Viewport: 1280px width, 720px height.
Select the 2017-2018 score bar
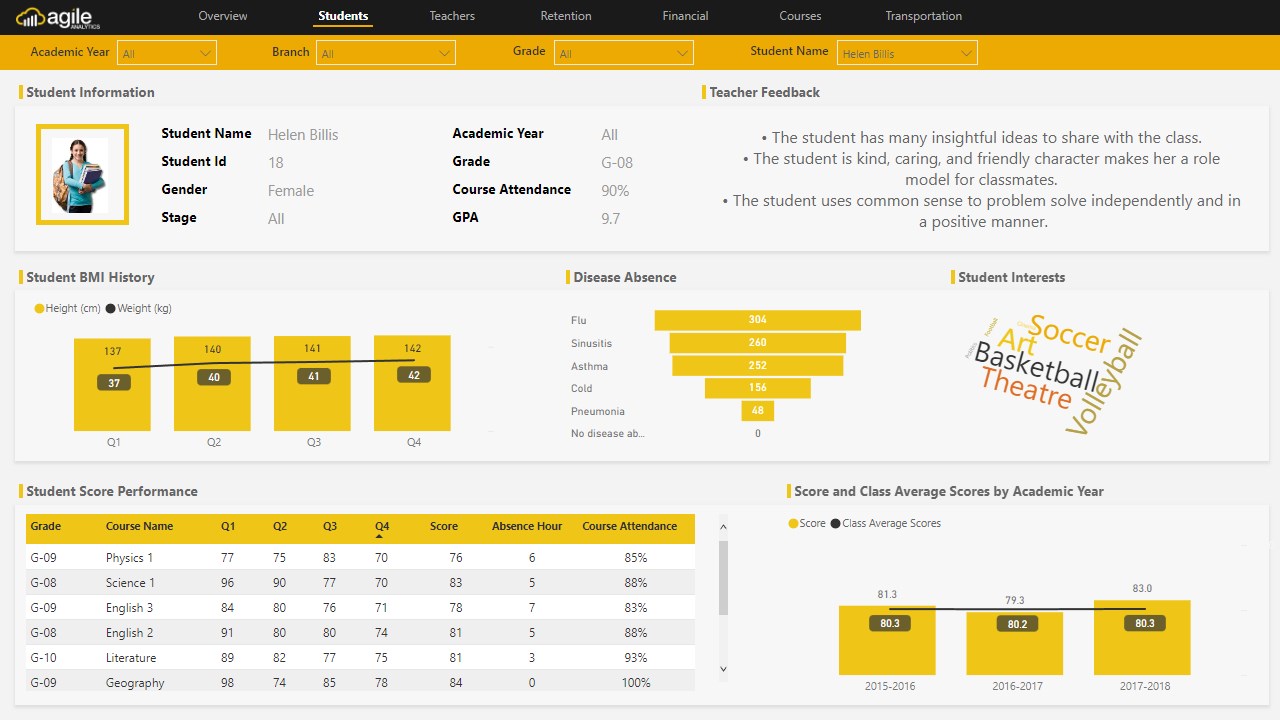(x=1143, y=637)
